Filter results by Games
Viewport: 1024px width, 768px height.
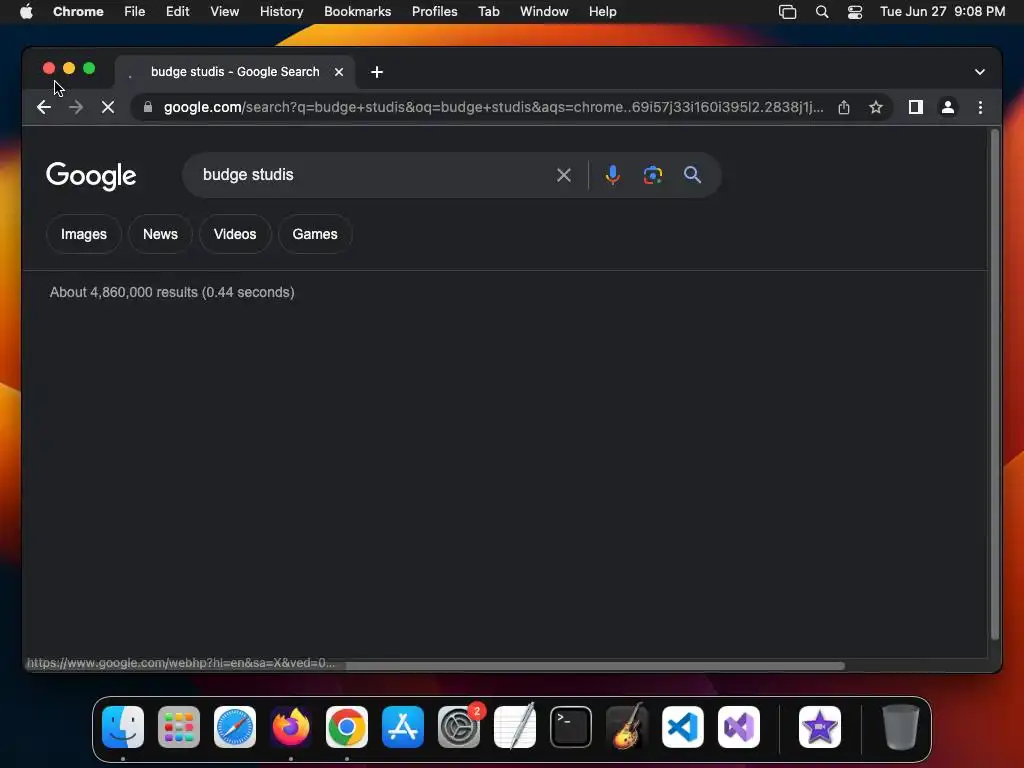click(x=315, y=234)
